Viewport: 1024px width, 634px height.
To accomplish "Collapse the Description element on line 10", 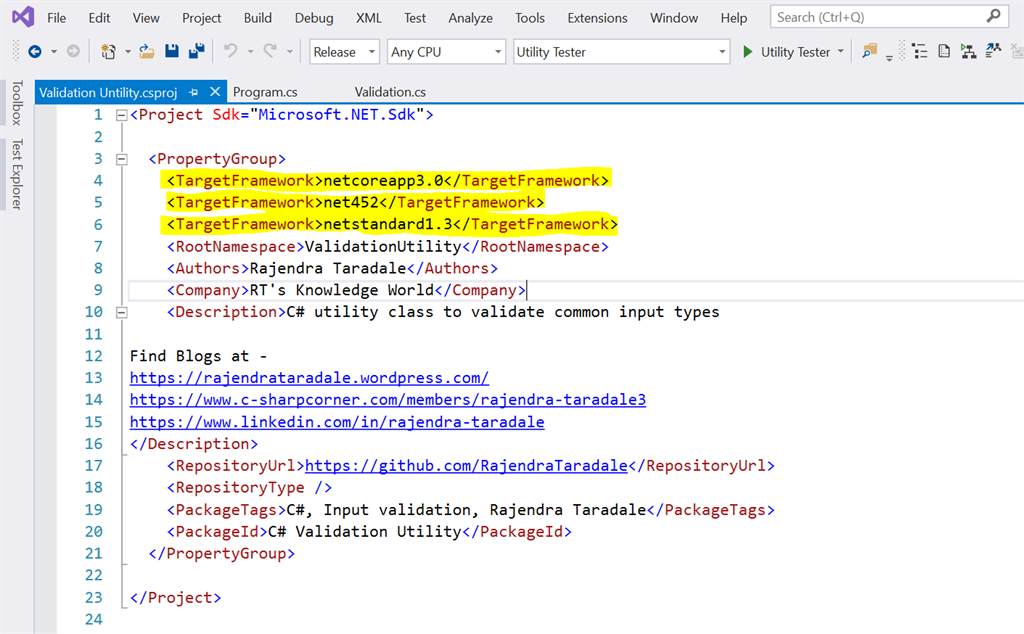I will pyautogui.click(x=122, y=312).
